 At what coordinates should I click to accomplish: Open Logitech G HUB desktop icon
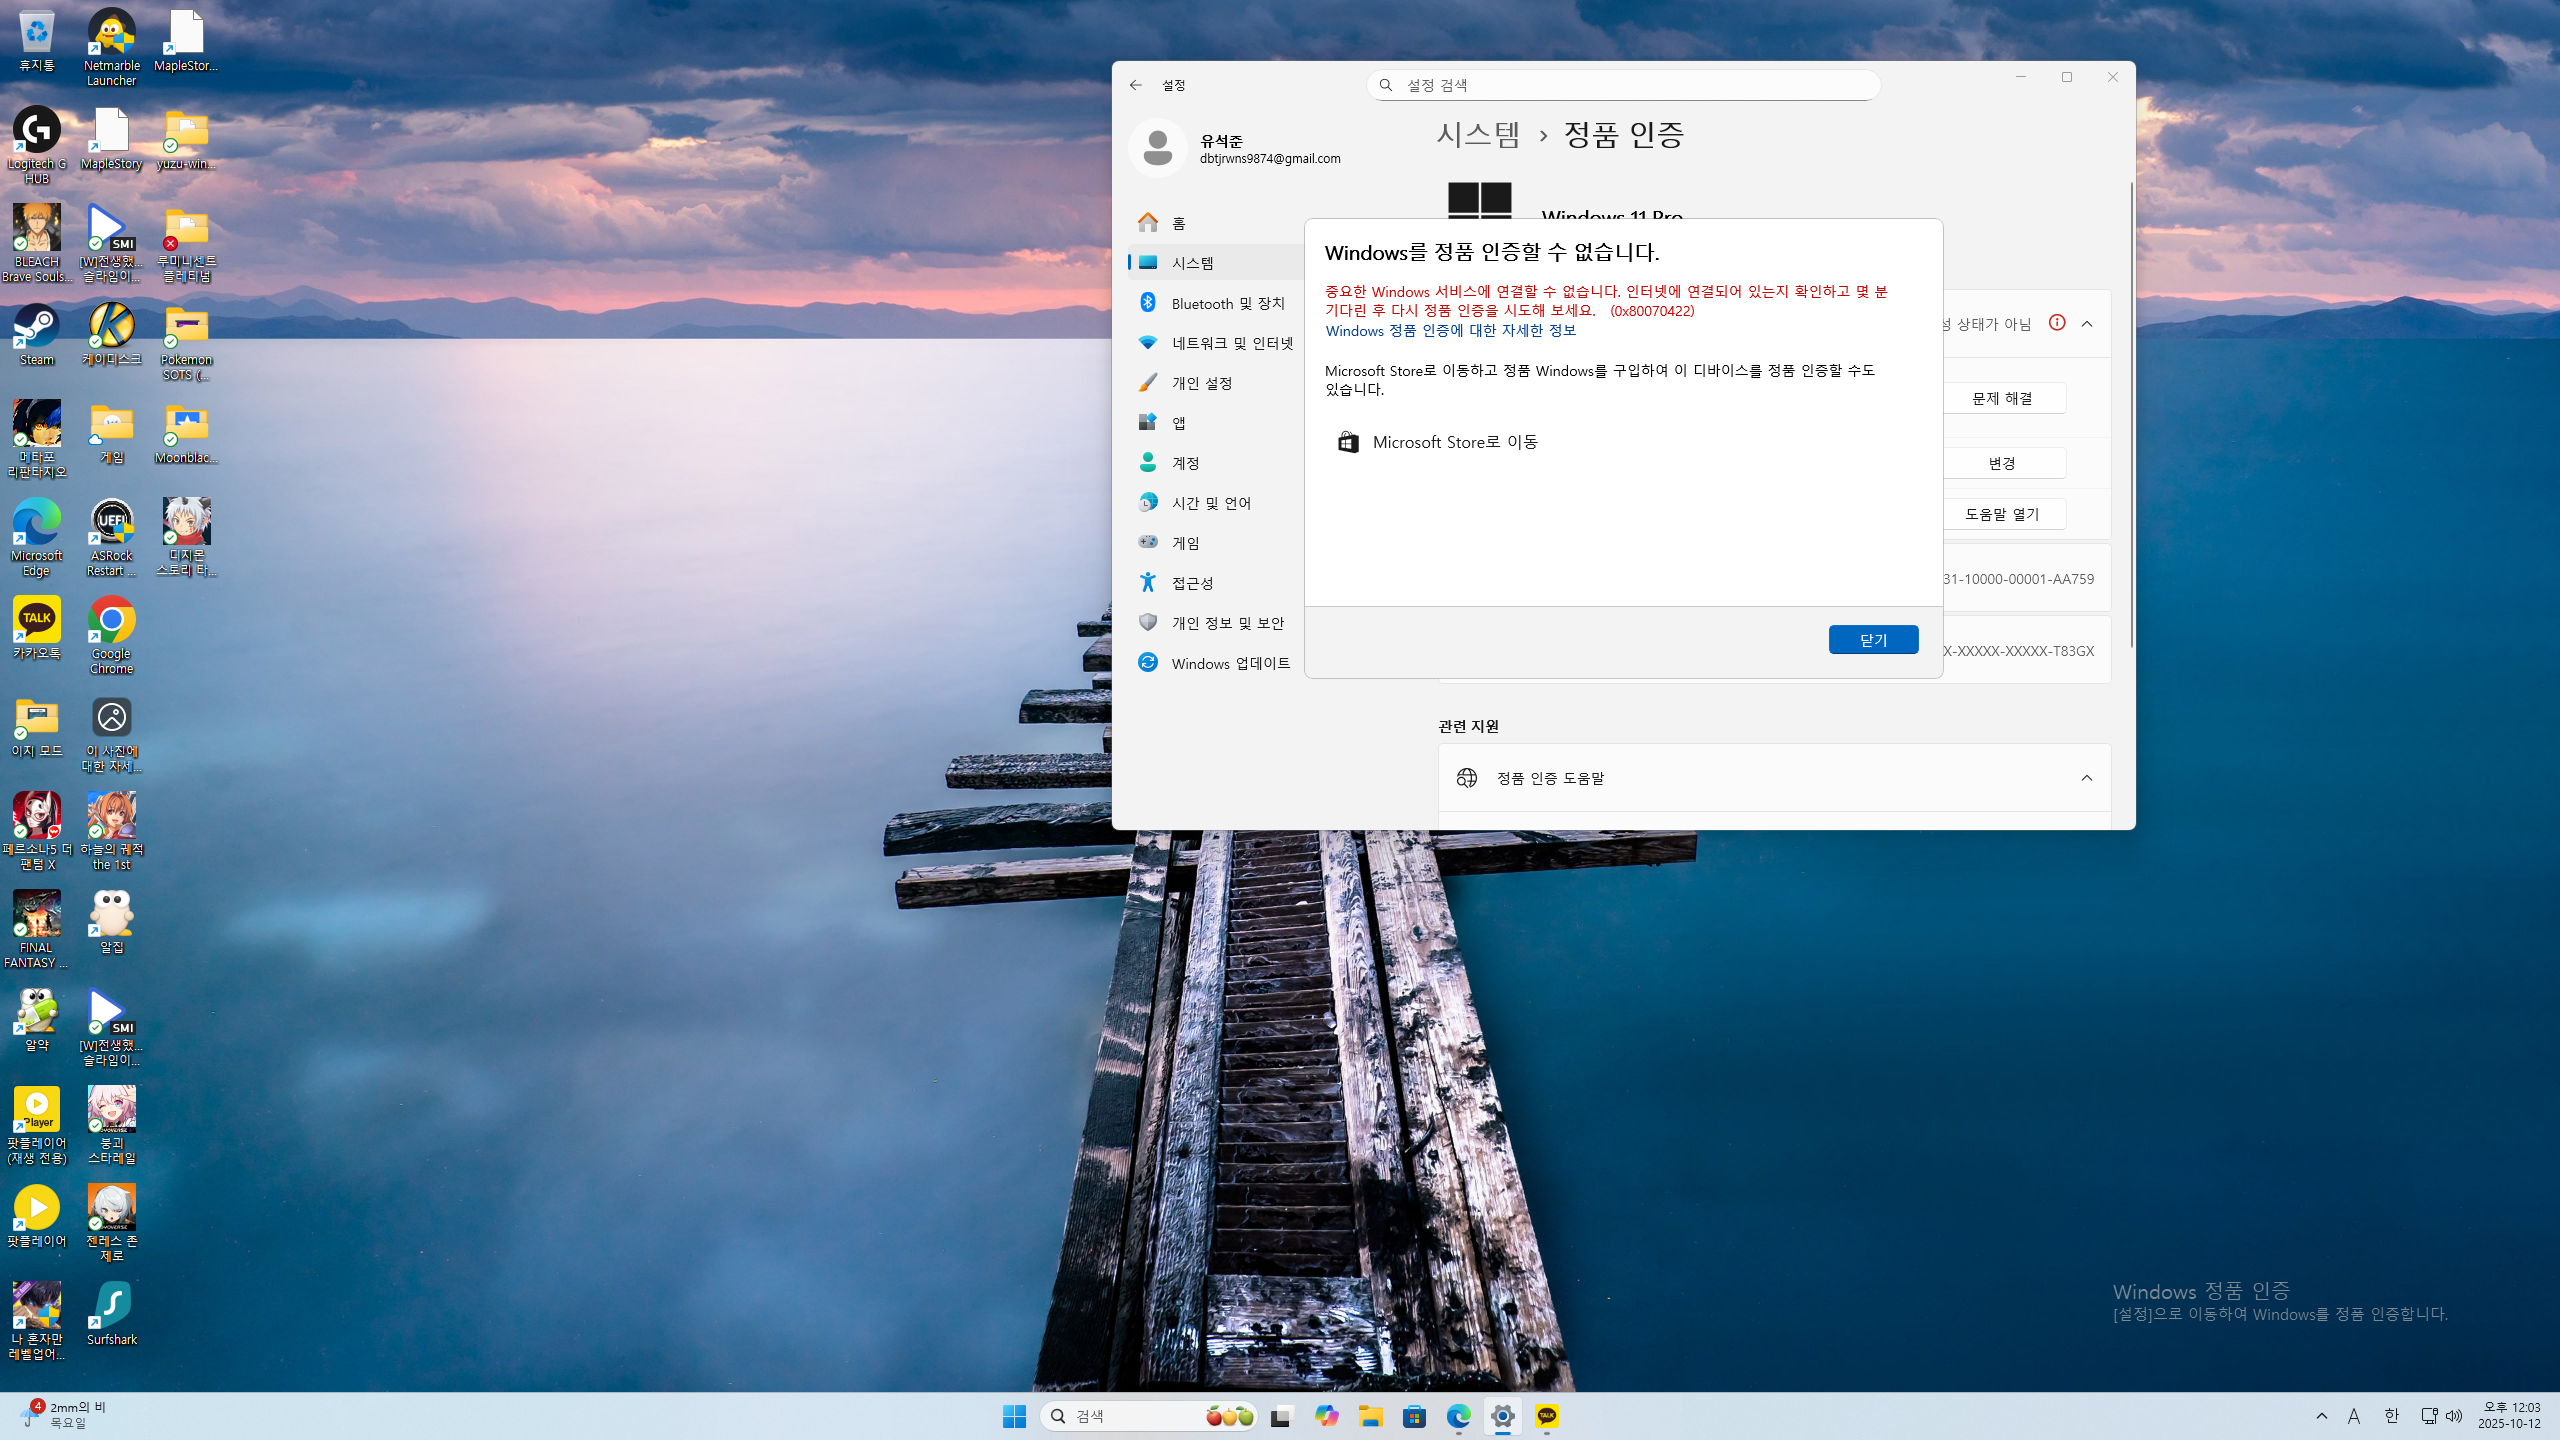pos(37,146)
